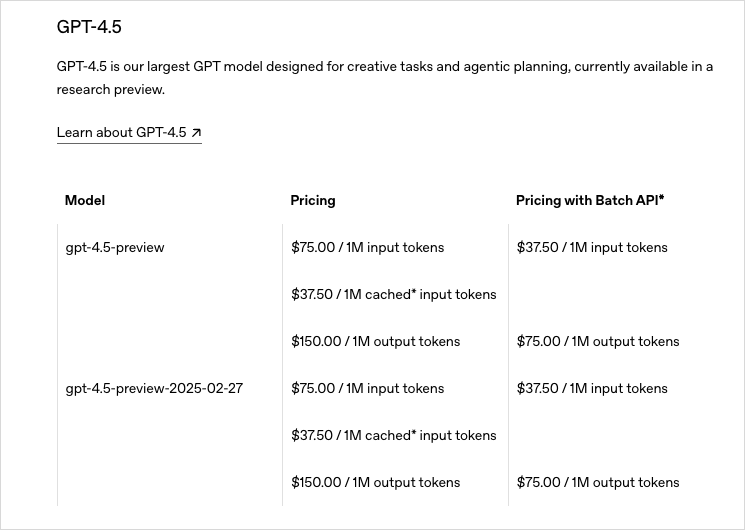Click gpt-4.5-preview-2025-02-27's Batch API $37.50 input price
This screenshot has height=530, width=745.
pyautogui.click(x=592, y=389)
